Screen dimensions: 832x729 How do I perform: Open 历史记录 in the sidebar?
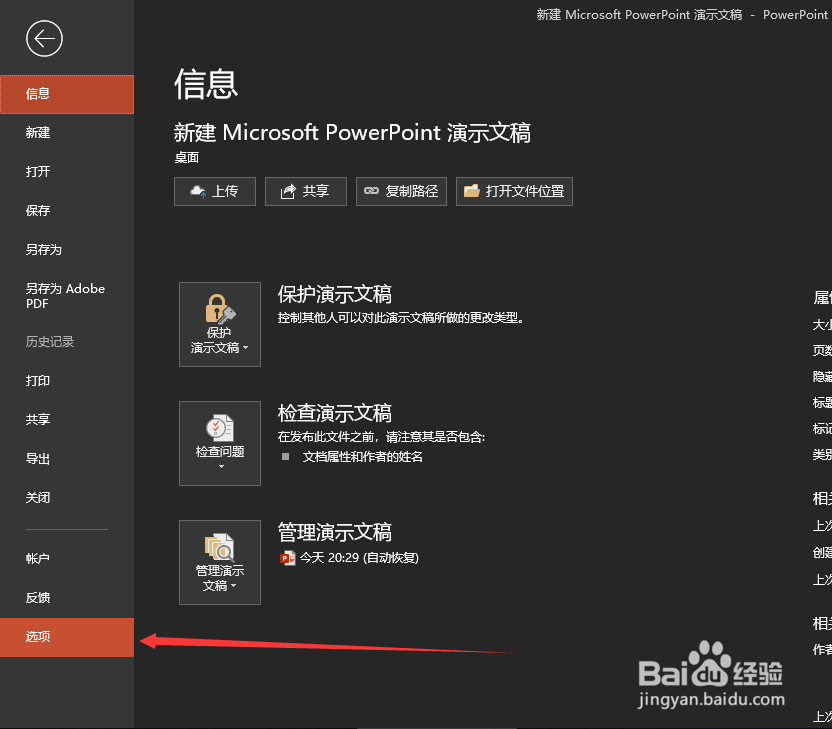tap(67, 342)
